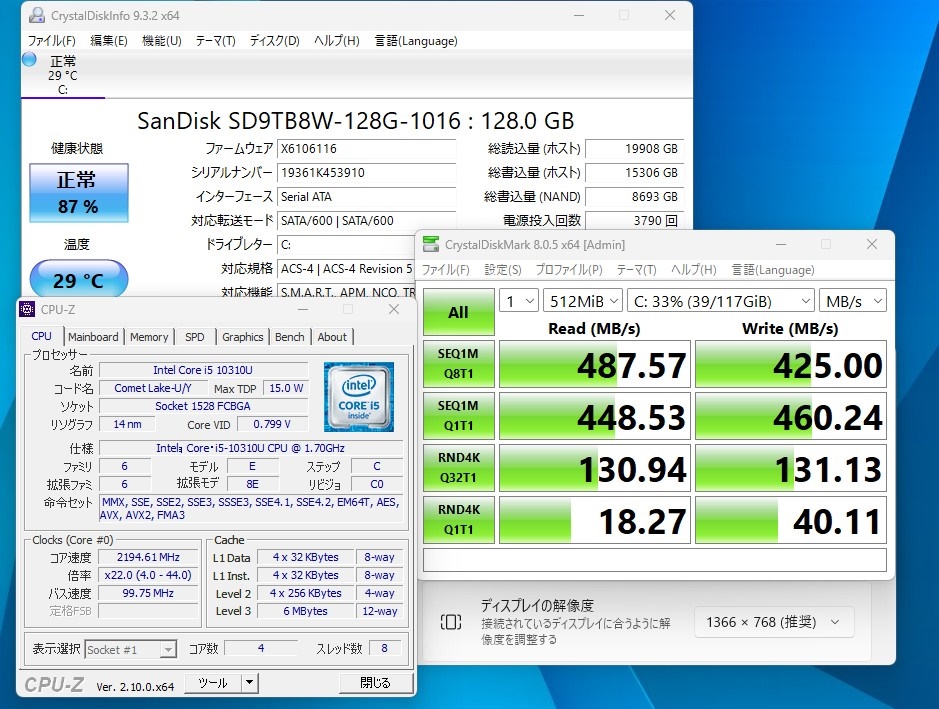Image resolution: width=939 pixels, height=709 pixels.
Task: Click the SEQ1M Q8T1 read result 487.57
Action: (x=595, y=364)
